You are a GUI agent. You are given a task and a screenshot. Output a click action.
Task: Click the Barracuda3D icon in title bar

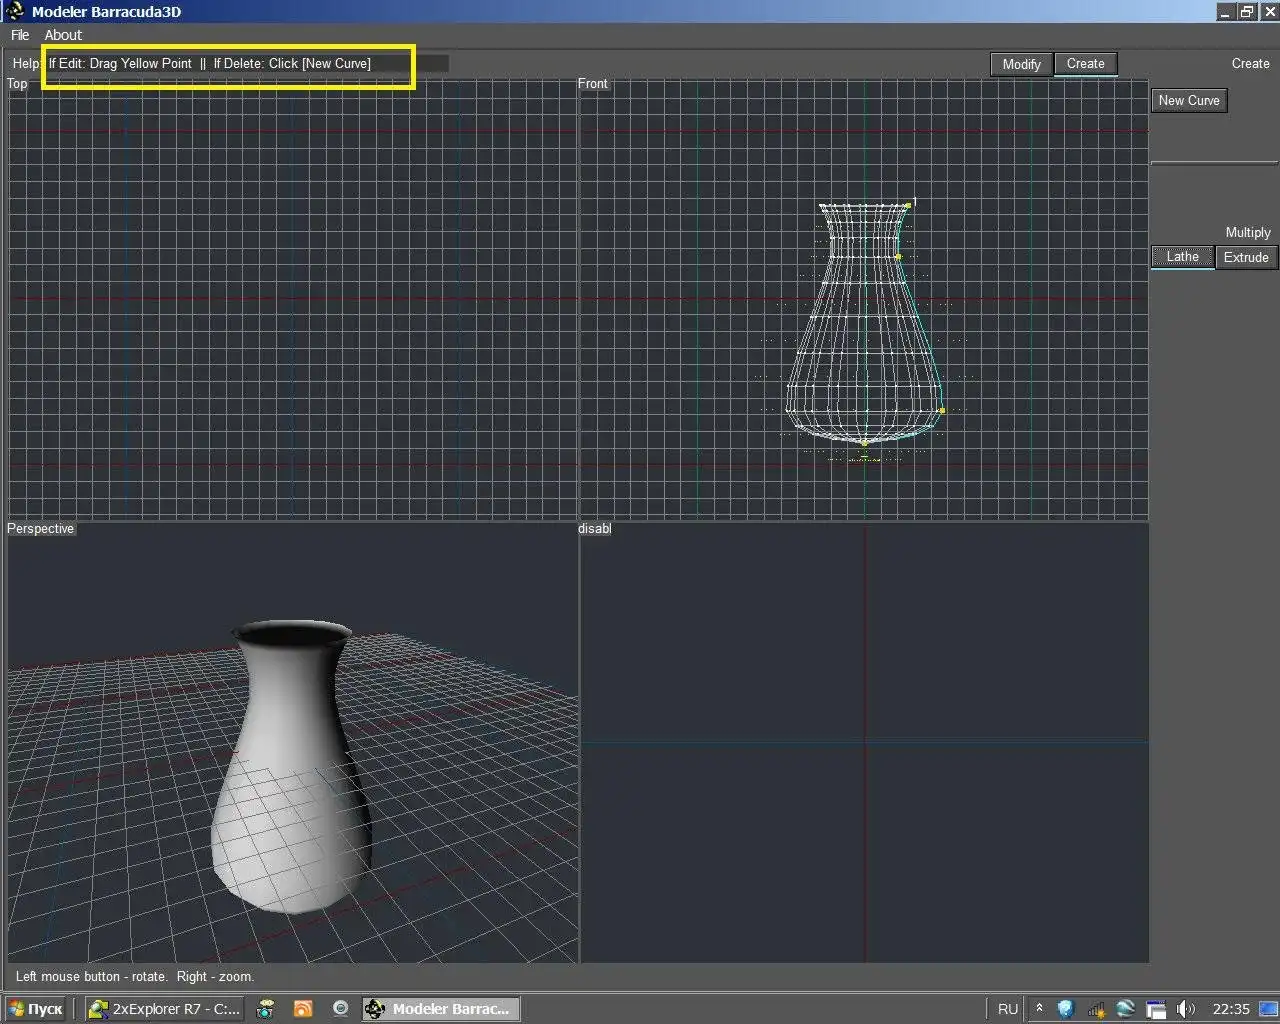15,12
